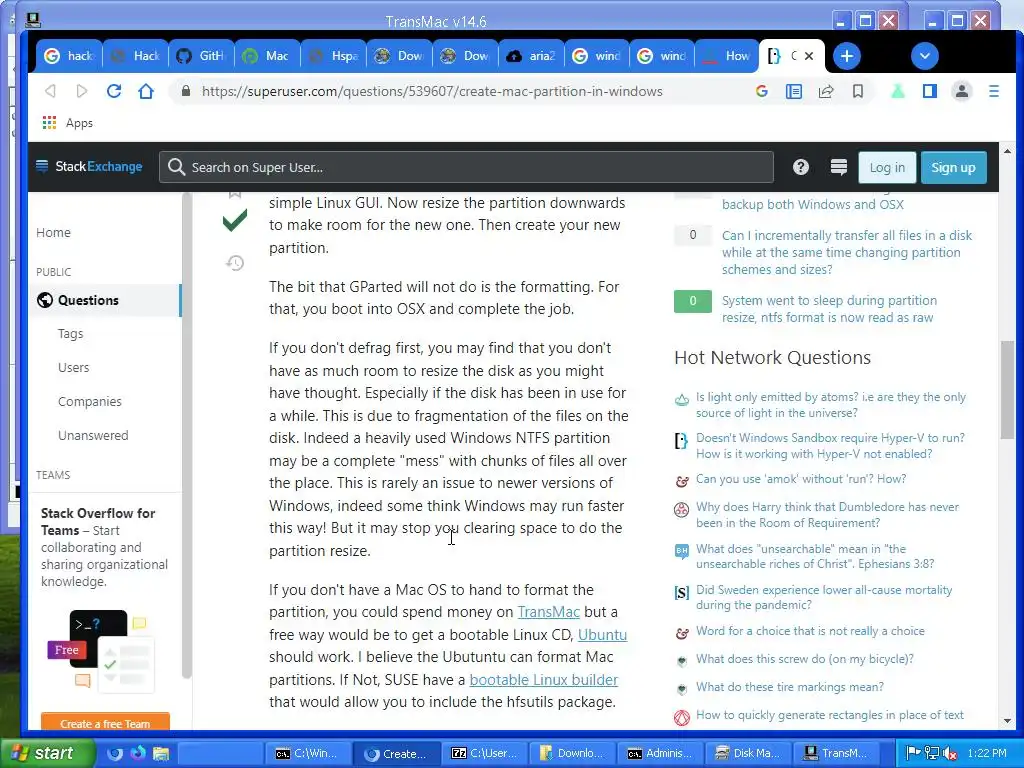Follow the bootable Linux builder link
The image size is (1024, 768).
click(543, 680)
